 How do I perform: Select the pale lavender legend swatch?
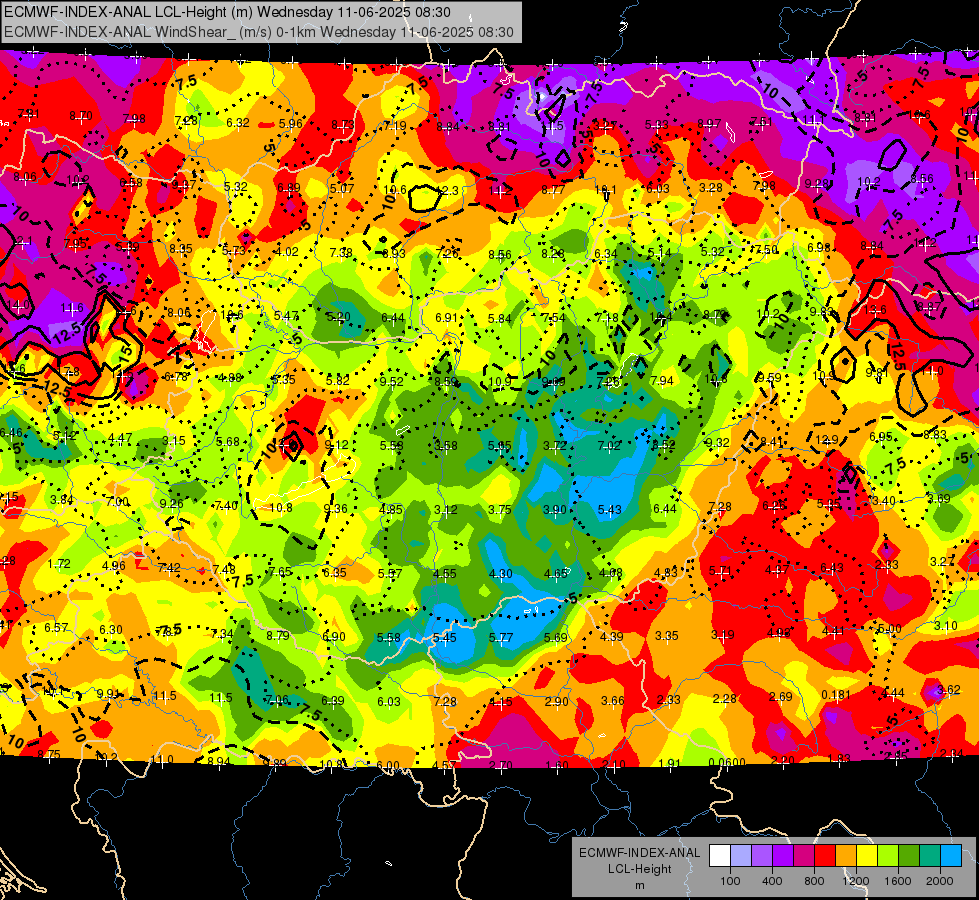(x=740, y=856)
